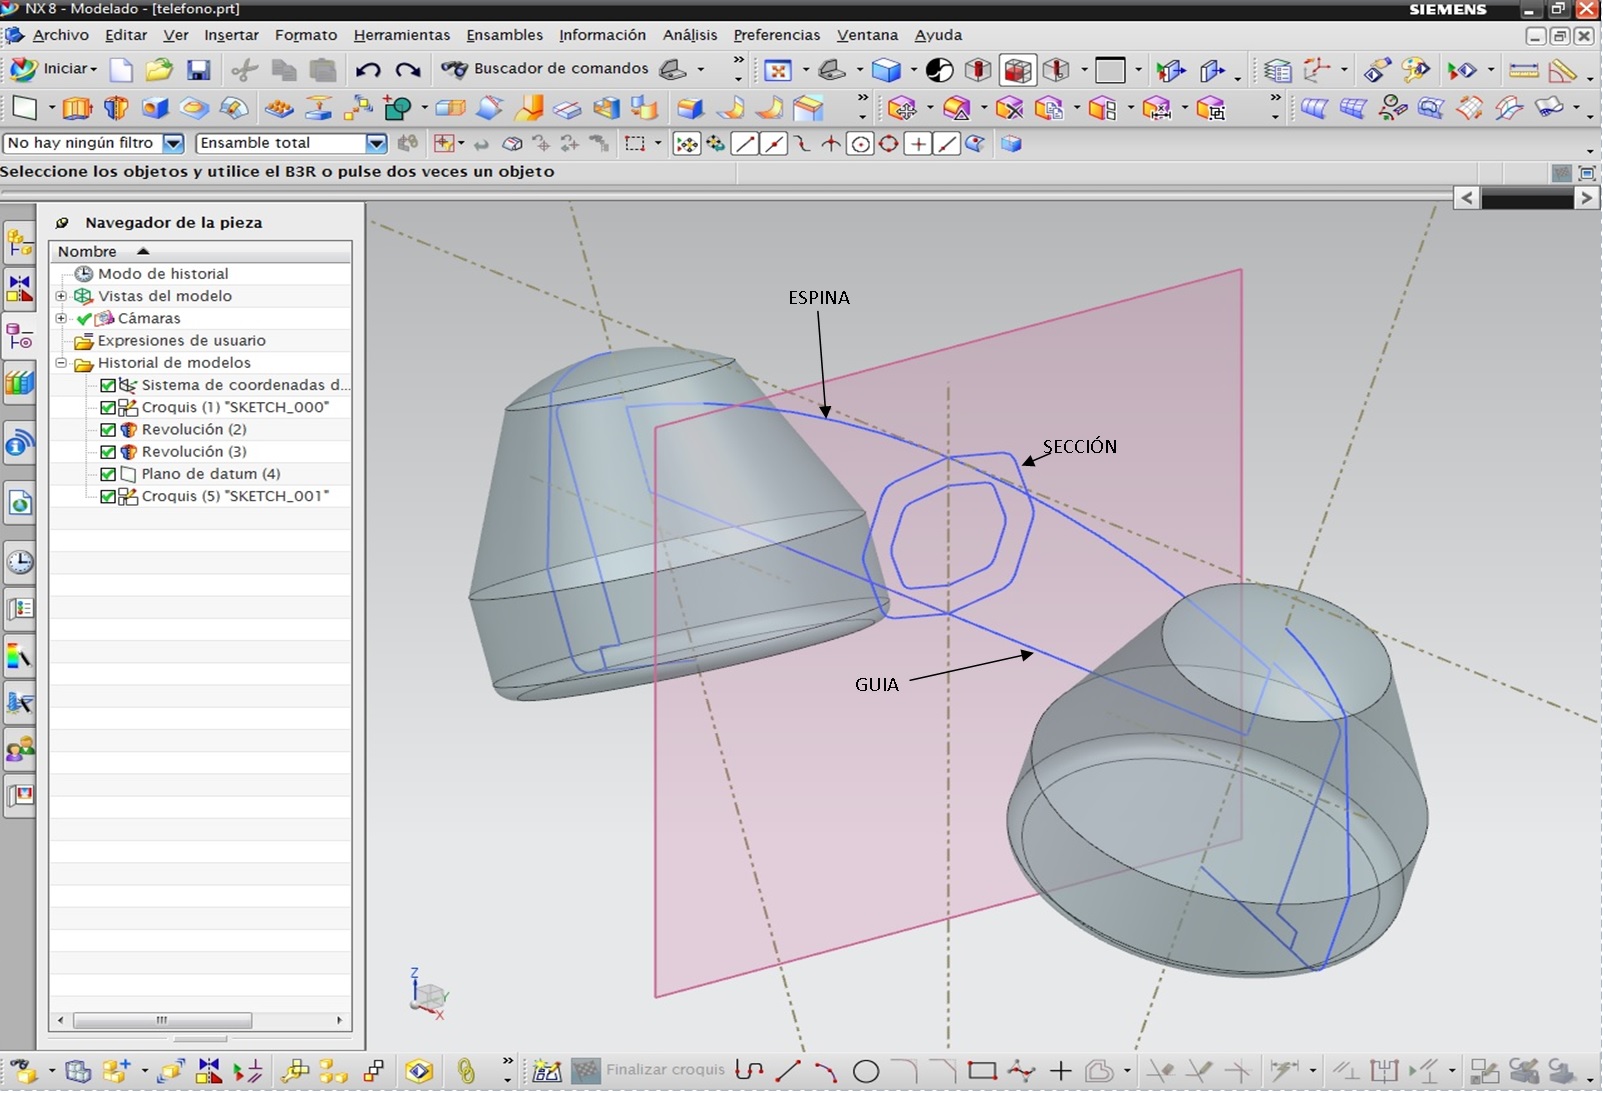
Task: Uncheck Croquis (1) SKETCH_000 checkbox
Action: [108, 407]
